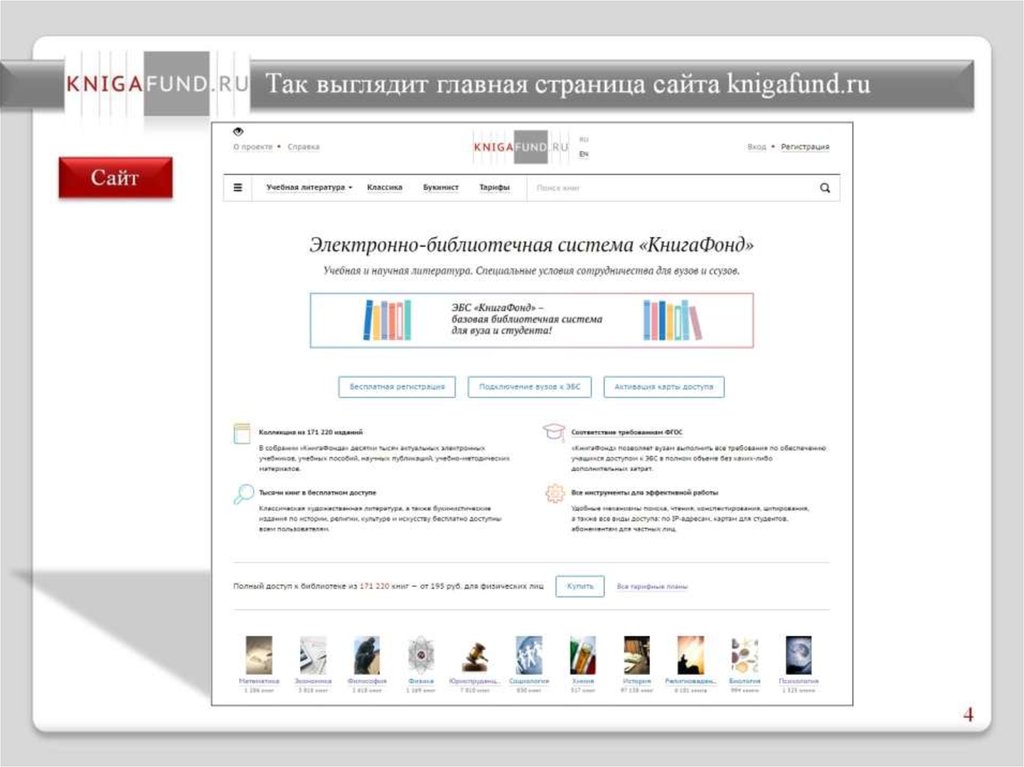Click the Юриспруденция label link
The height and width of the screenshot is (767, 1024).
(x=475, y=681)
